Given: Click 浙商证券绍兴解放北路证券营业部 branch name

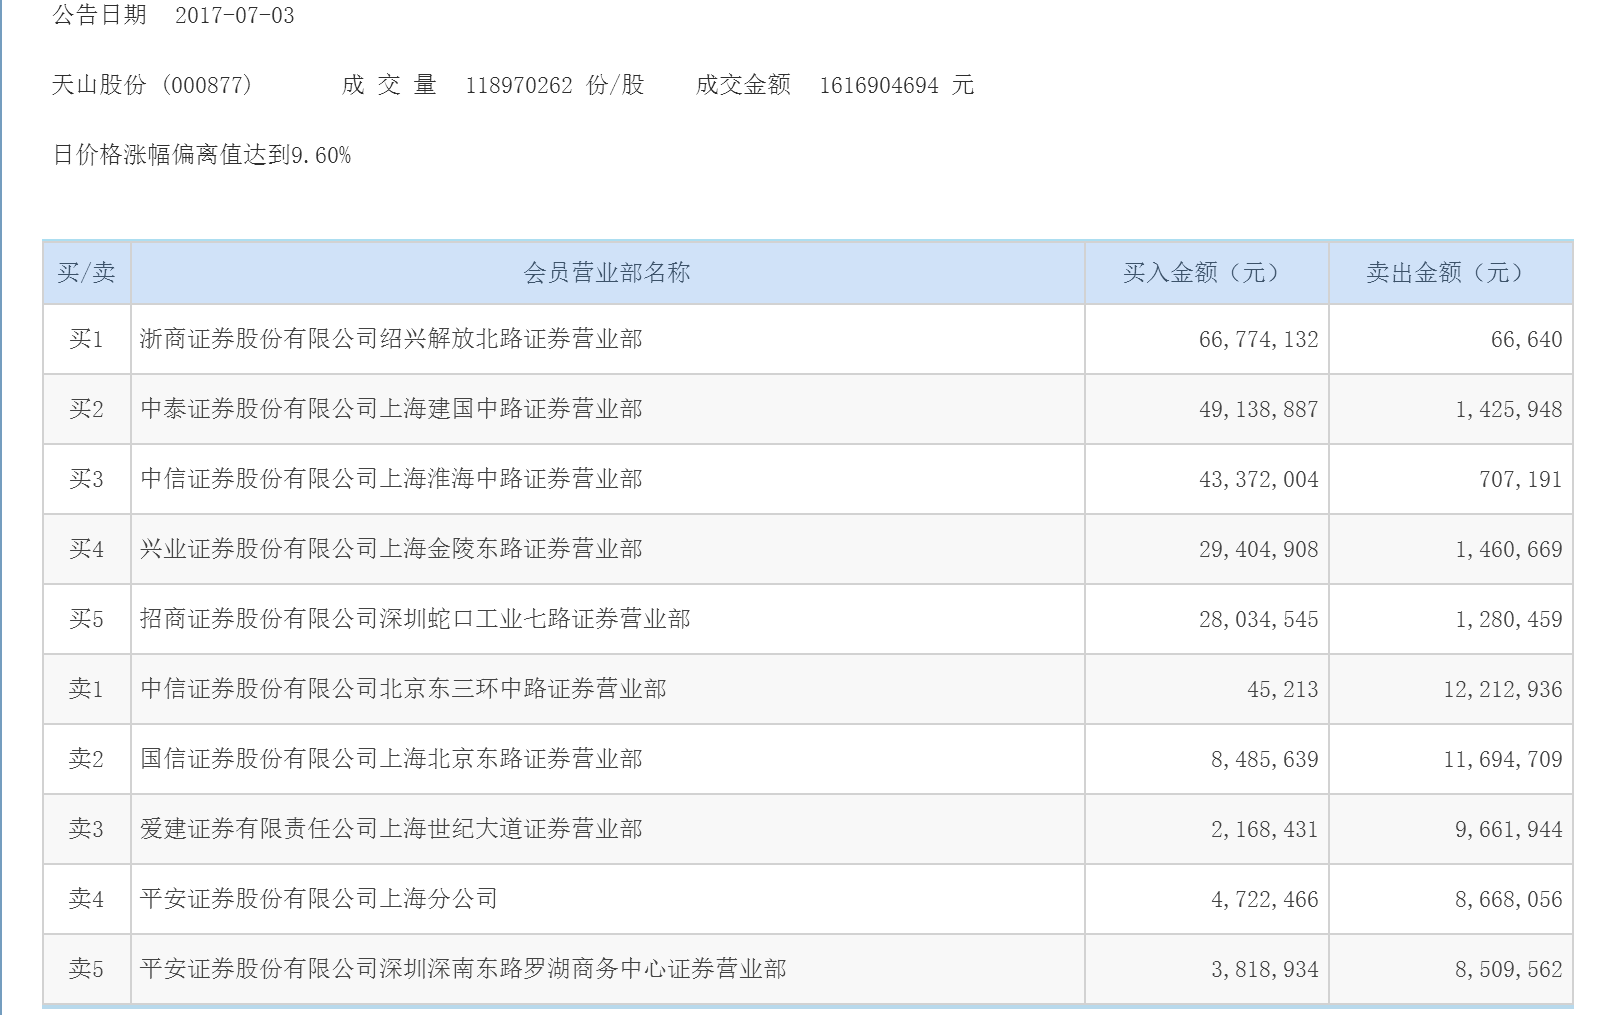Looking at the screenshot, I should (x=391, y=339).
